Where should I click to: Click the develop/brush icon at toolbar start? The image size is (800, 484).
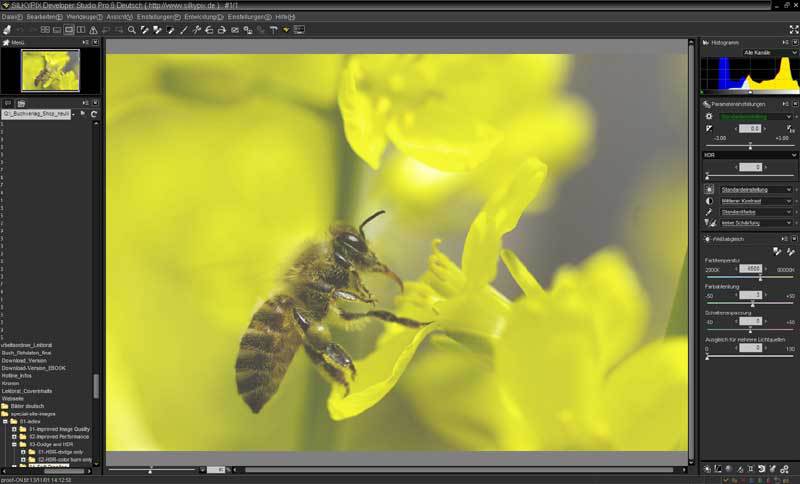[x=7, y=30]
